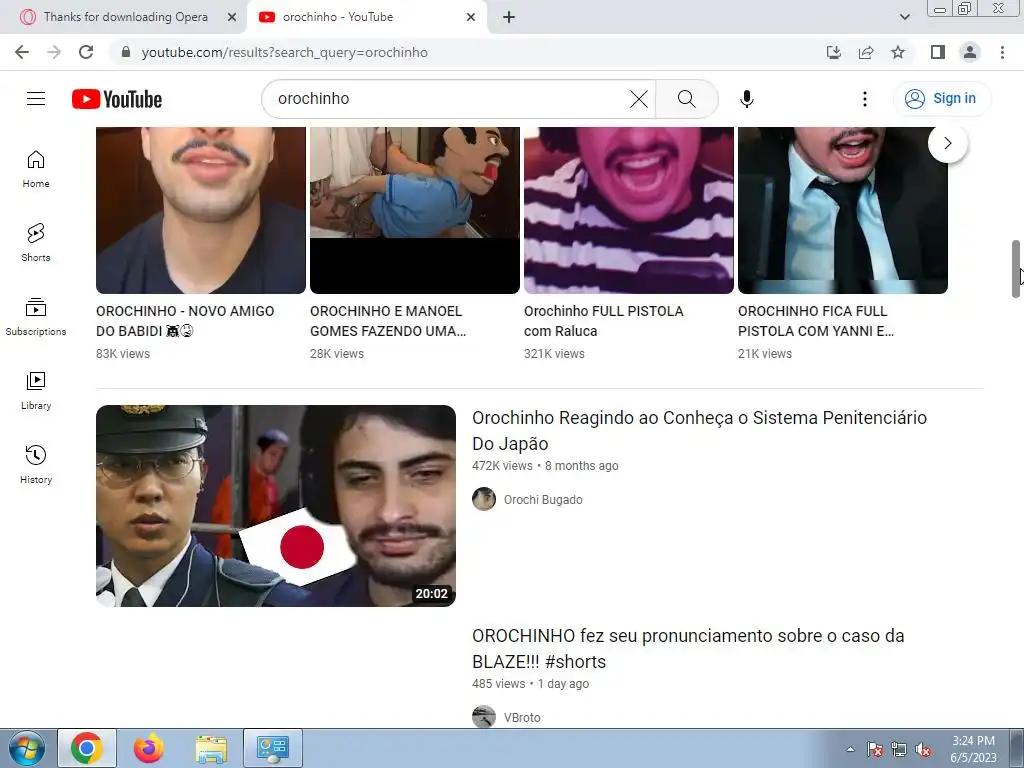Go to the YouTube logo homepage
This screenshot has height=768, width=1024.
click(x=117, y=99)
